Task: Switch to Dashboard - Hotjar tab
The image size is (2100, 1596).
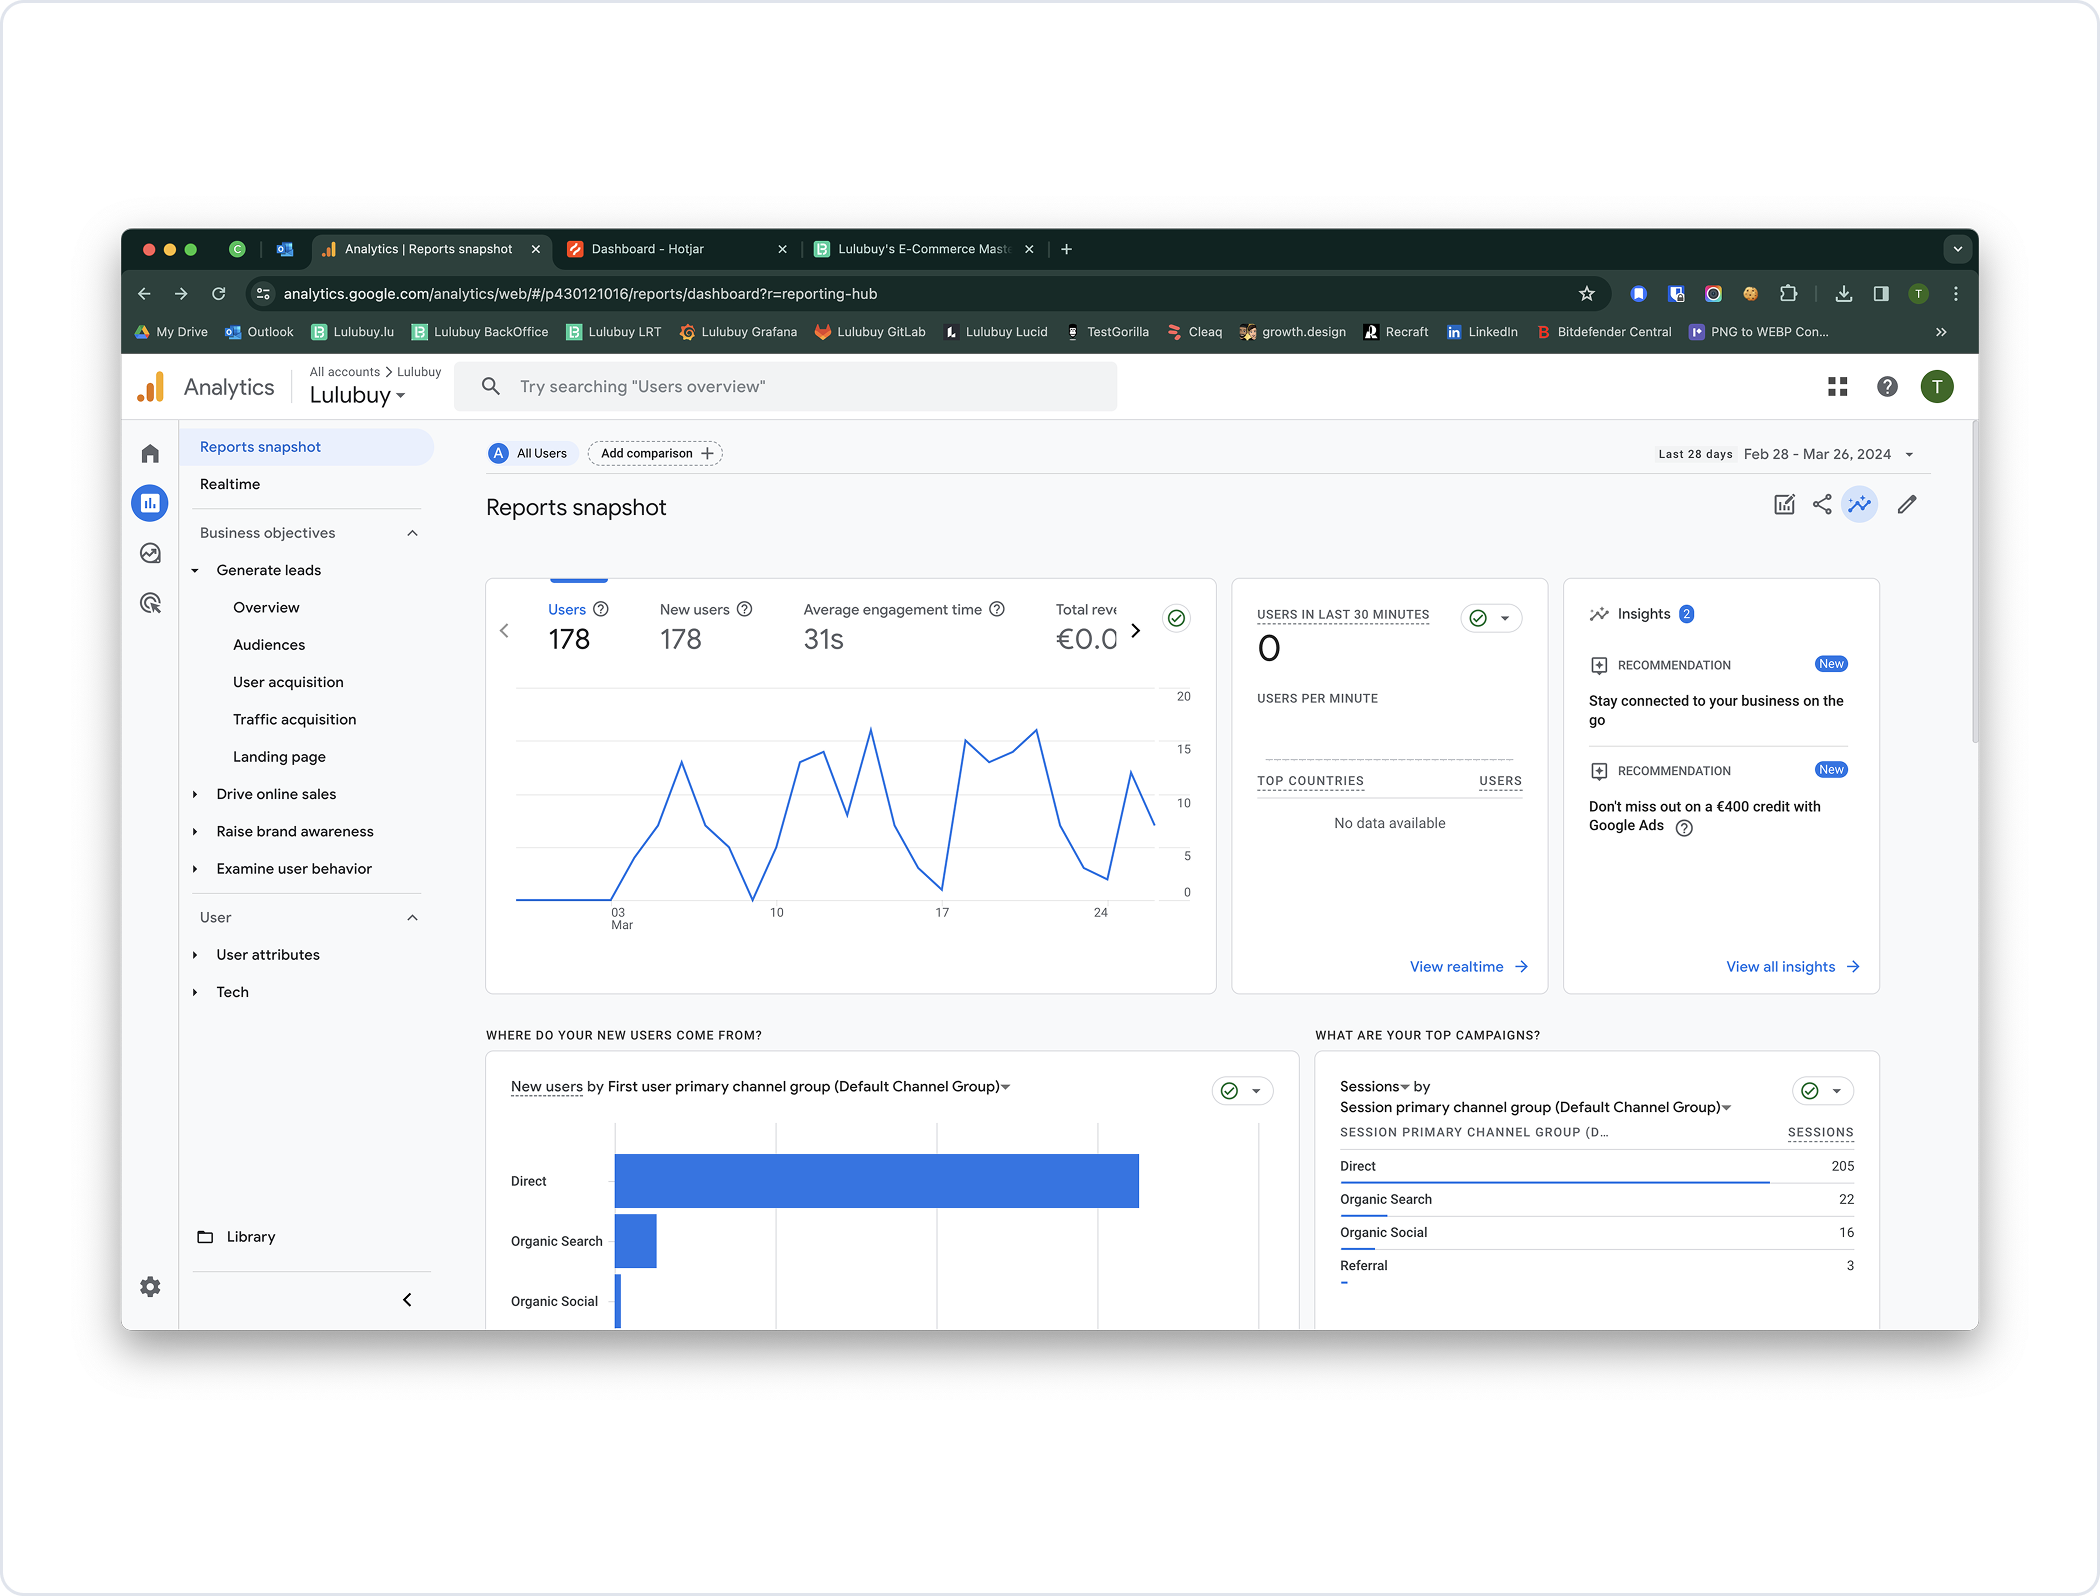Action: coord(676,249)
